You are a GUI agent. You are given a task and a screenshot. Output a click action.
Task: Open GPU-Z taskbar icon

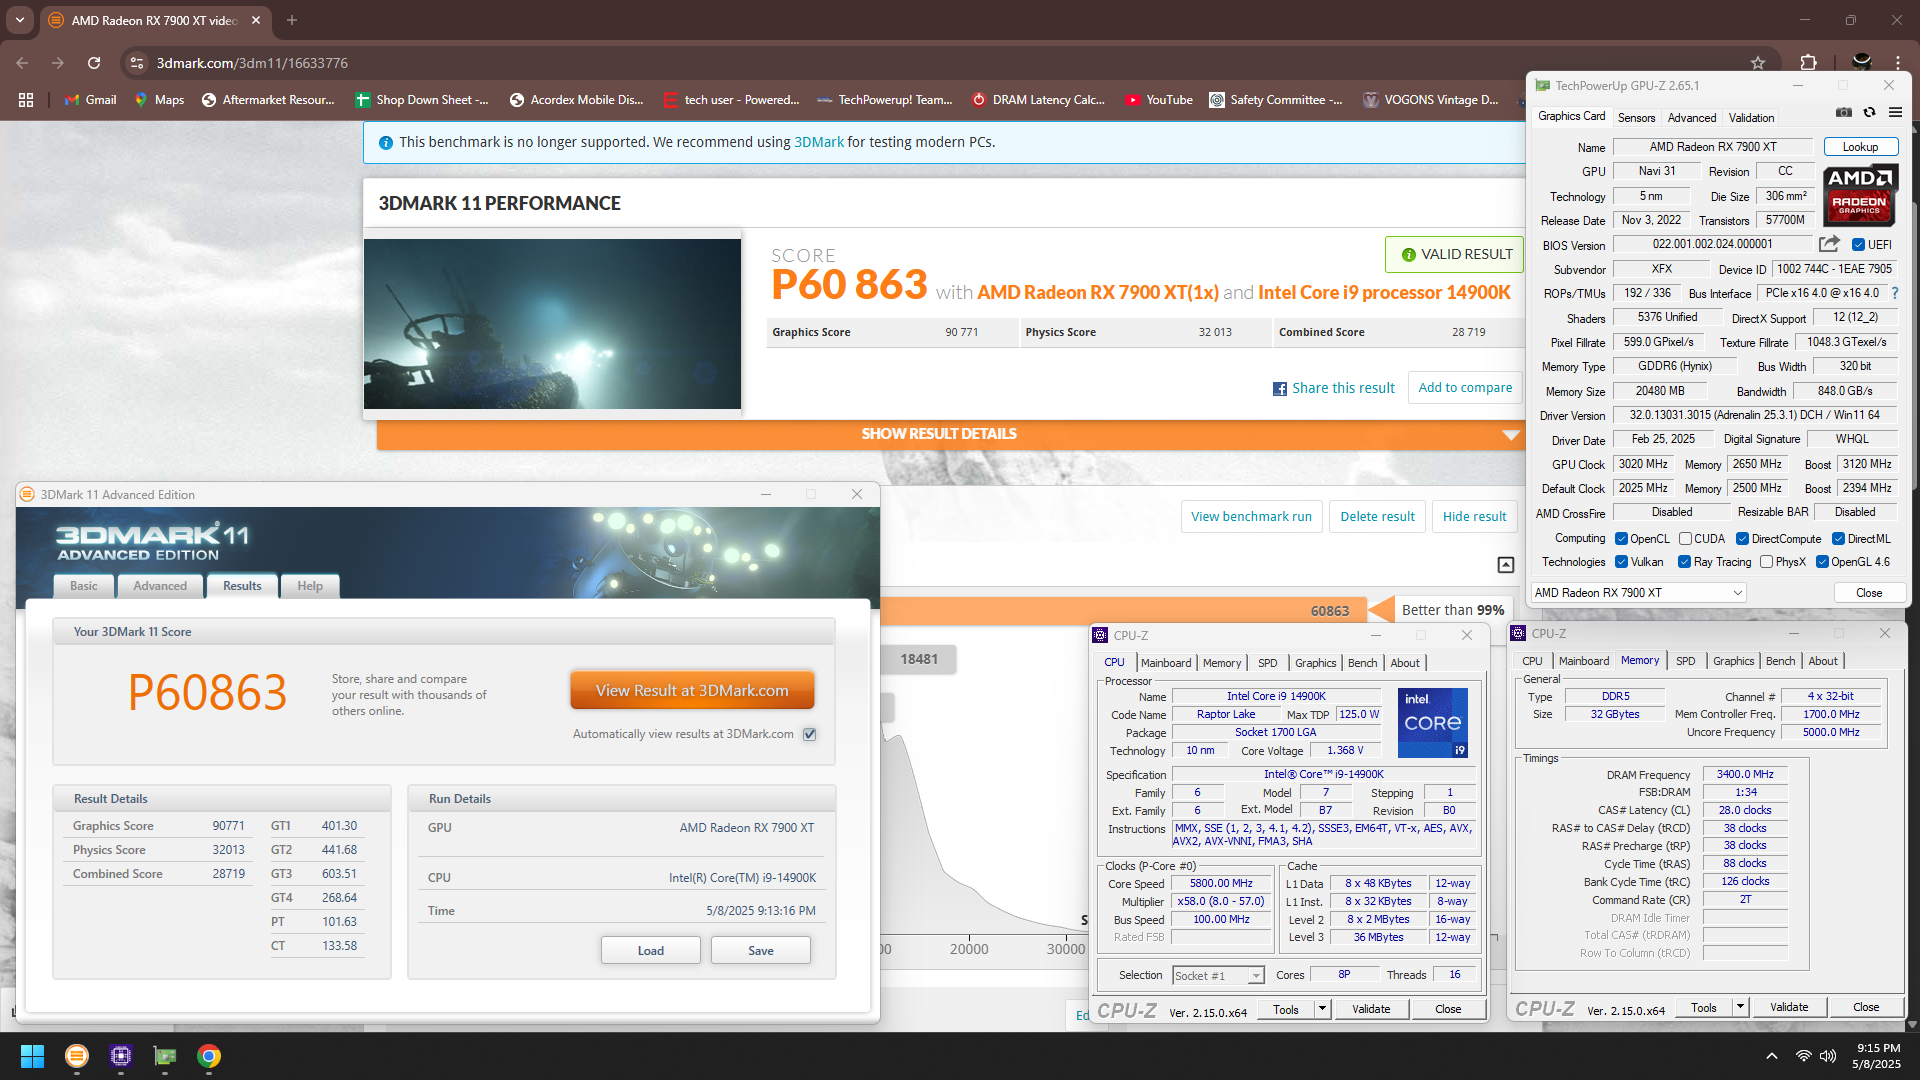[x=165, y=1056]
